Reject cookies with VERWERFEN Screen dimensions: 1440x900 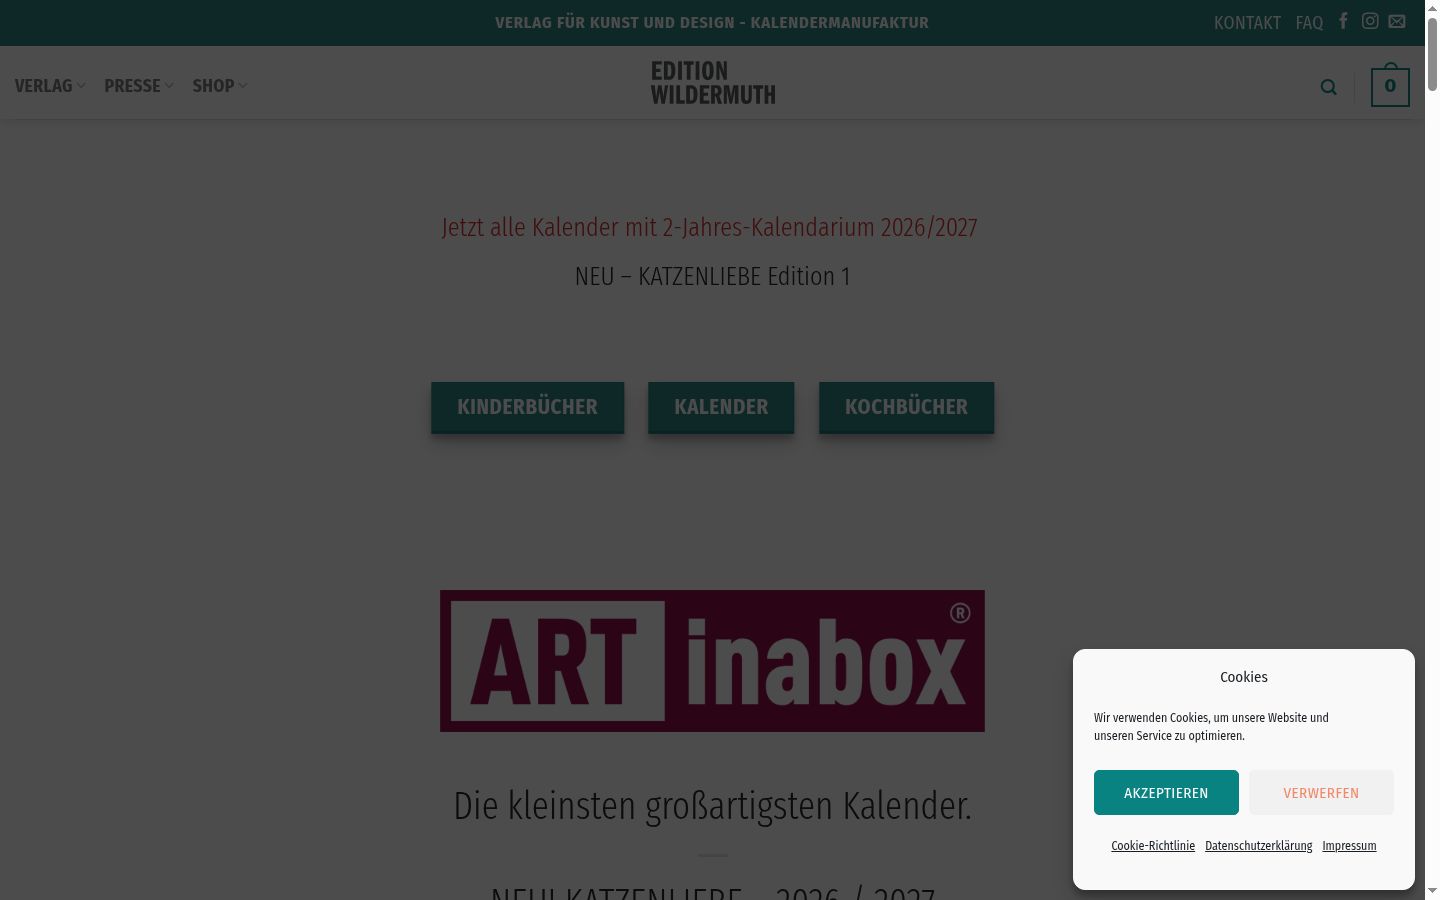tap(1321, 792)
